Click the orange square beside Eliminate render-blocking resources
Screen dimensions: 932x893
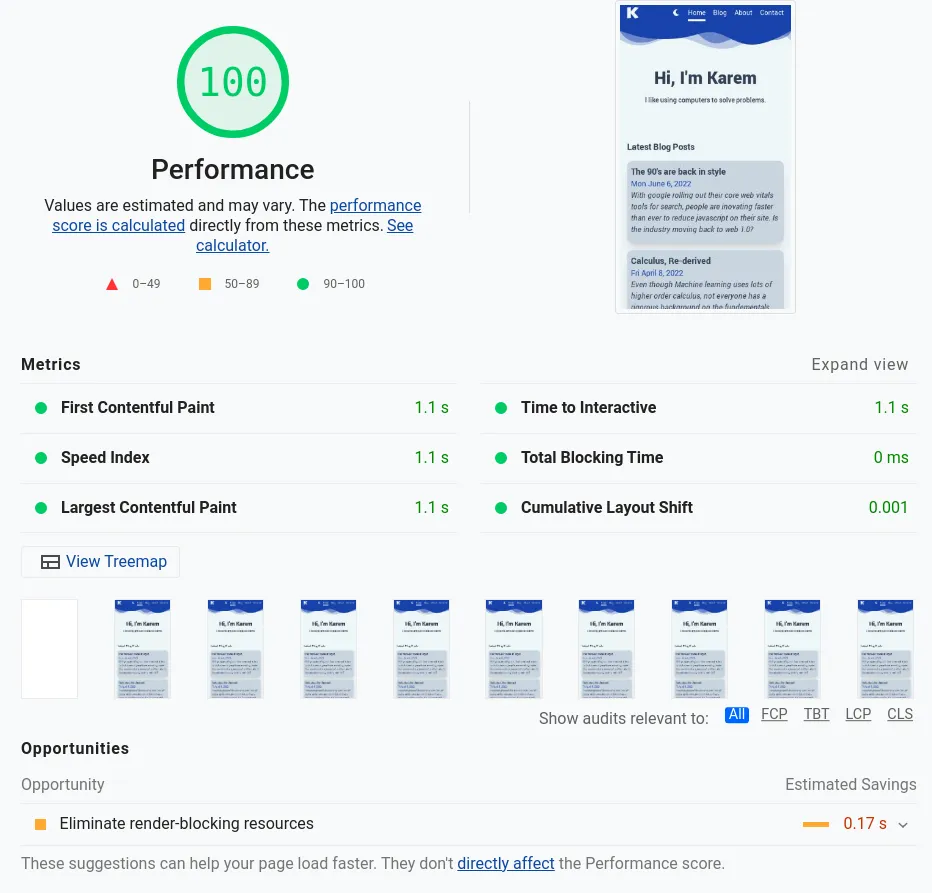coord(40,825)
